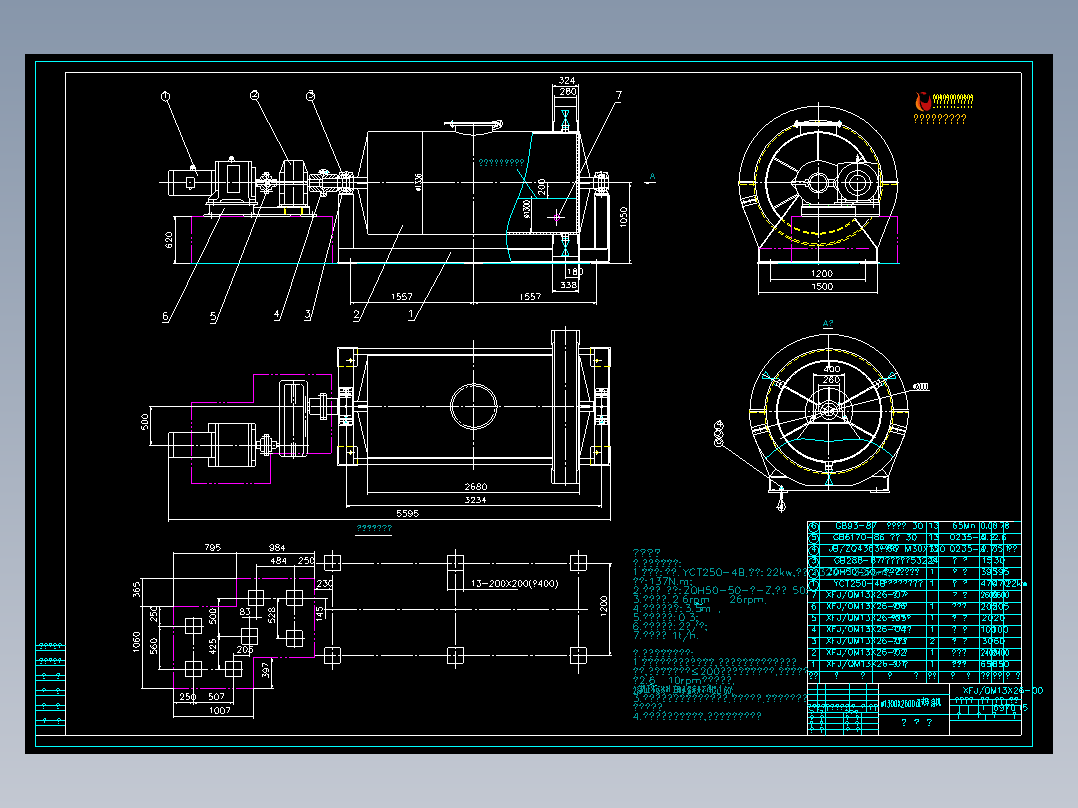Click the XFJ/OM13X26-04 parts list row

(x=914, y=629)
